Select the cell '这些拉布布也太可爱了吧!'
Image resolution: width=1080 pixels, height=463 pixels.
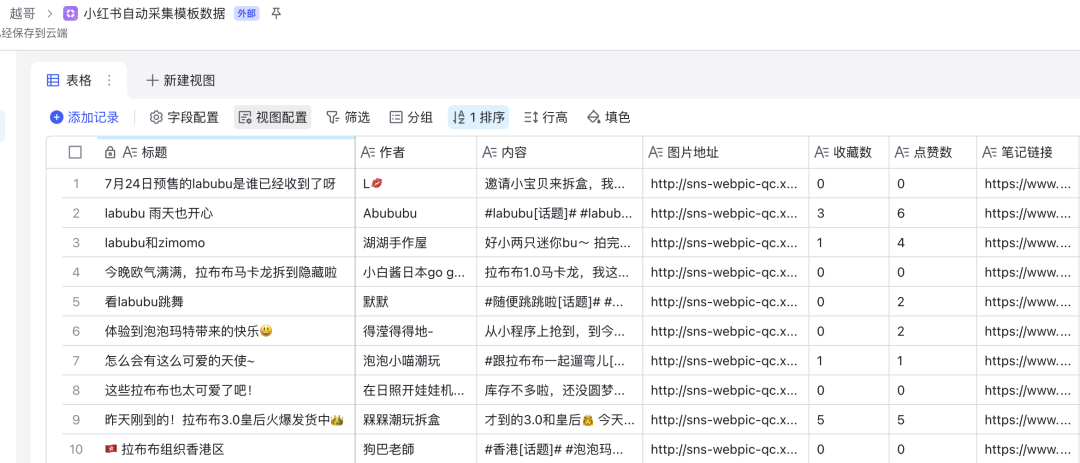pos(225,390)
